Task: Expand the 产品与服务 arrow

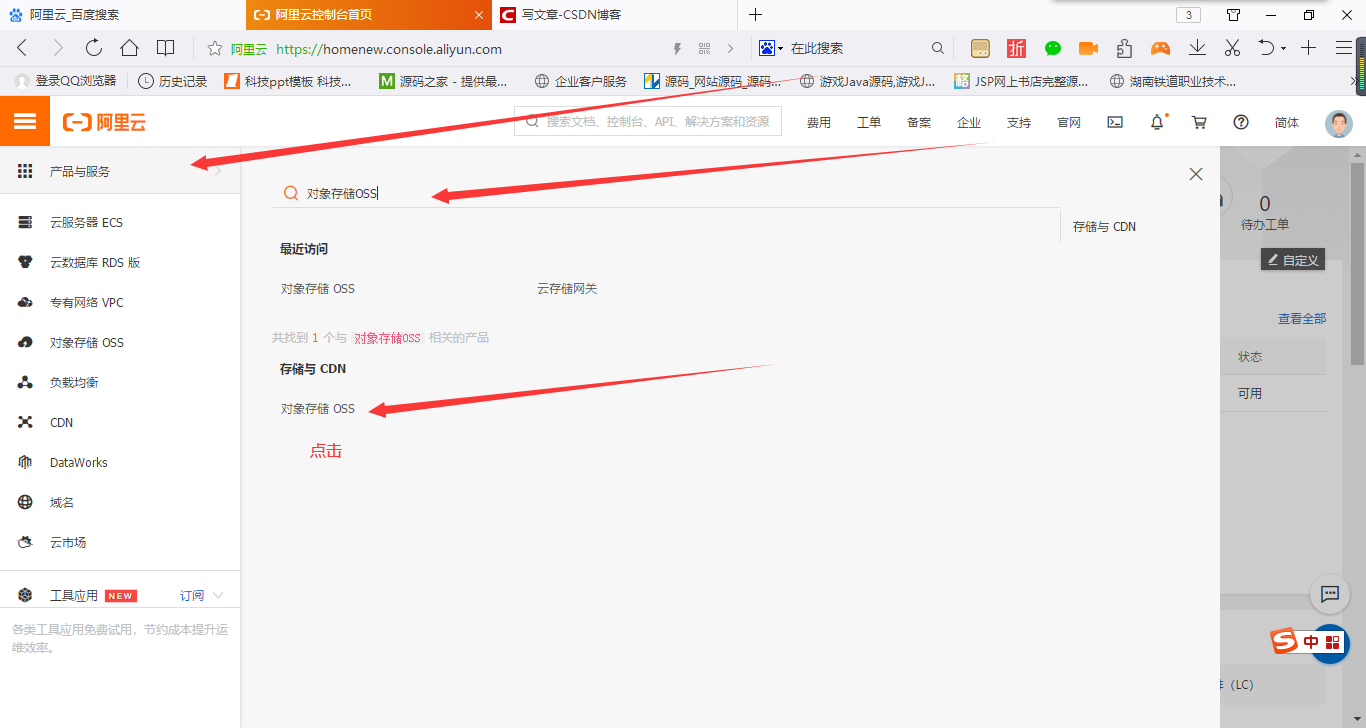Action: point(218,171)
